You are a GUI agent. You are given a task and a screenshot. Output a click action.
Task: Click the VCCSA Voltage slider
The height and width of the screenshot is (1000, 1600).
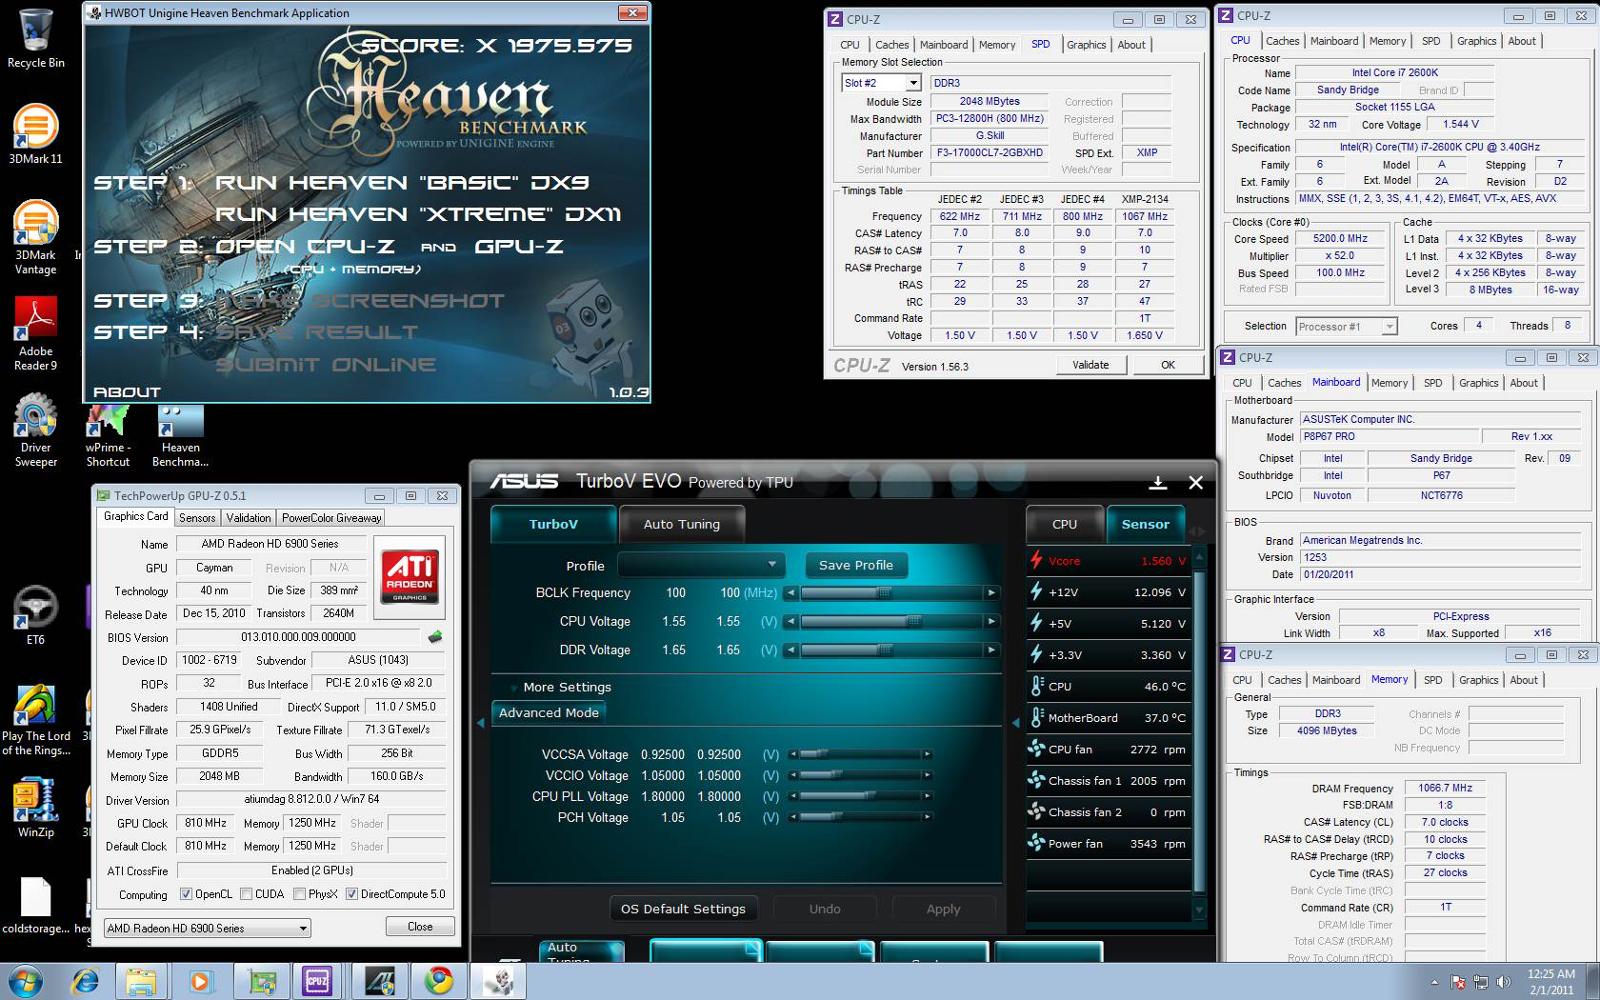point(859,754)
